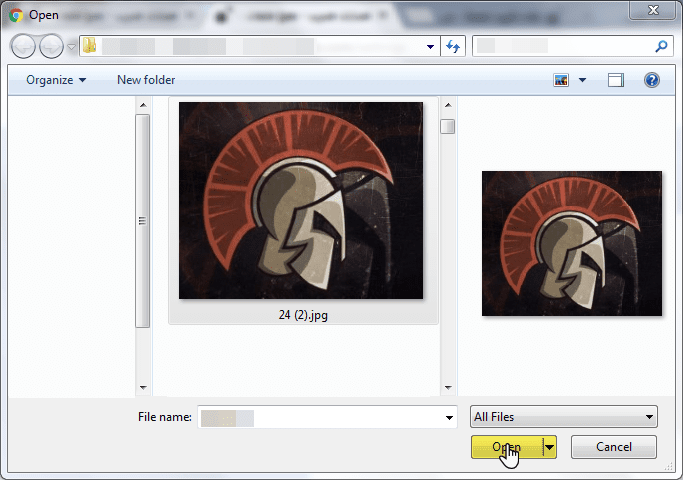Image resolution: width=683 pixels, height=480 pixels.
Task: Open the All Files type dropdown
Action: pyautogui.click(x=564, y=417)
